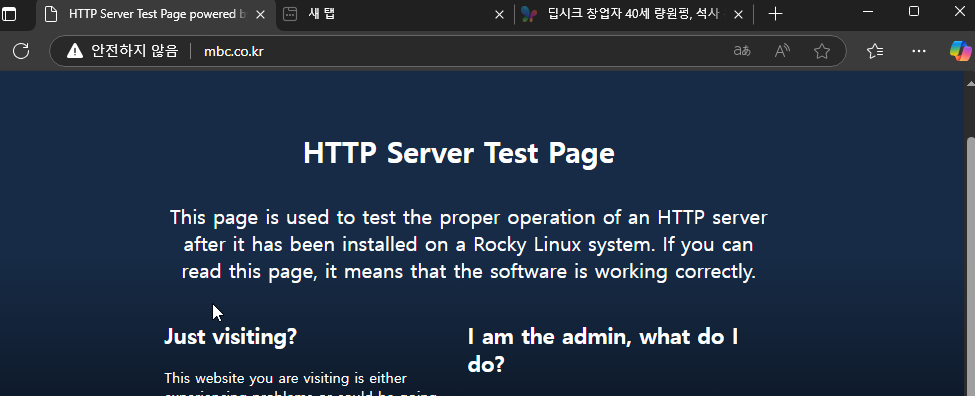The height and width of the screenshot is (396, 975).
Task: Close the 새 탭 tab
Action: (499, 14)
